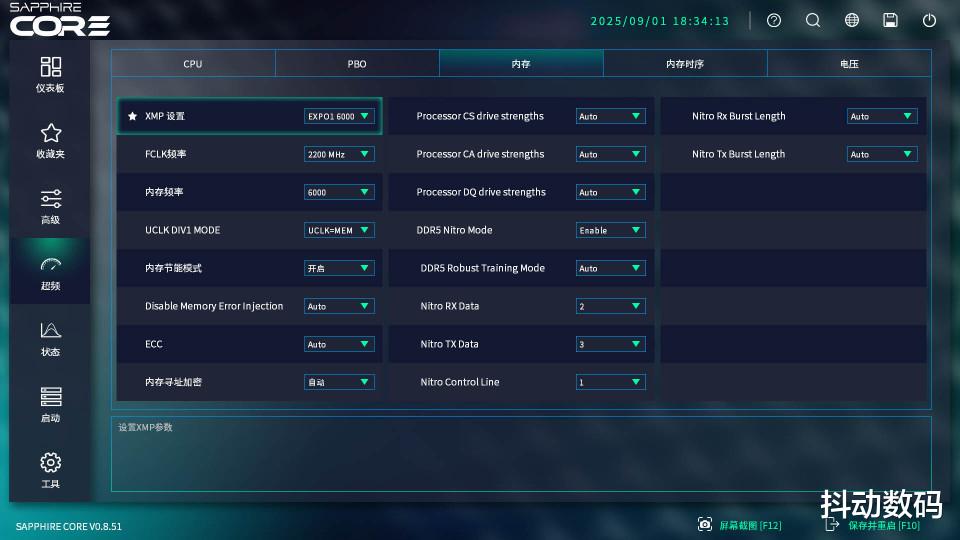Image resolution: width=960 pixels, height=540 pixels.
Task: Select the 内存 tab
Action: click(521, 64)
